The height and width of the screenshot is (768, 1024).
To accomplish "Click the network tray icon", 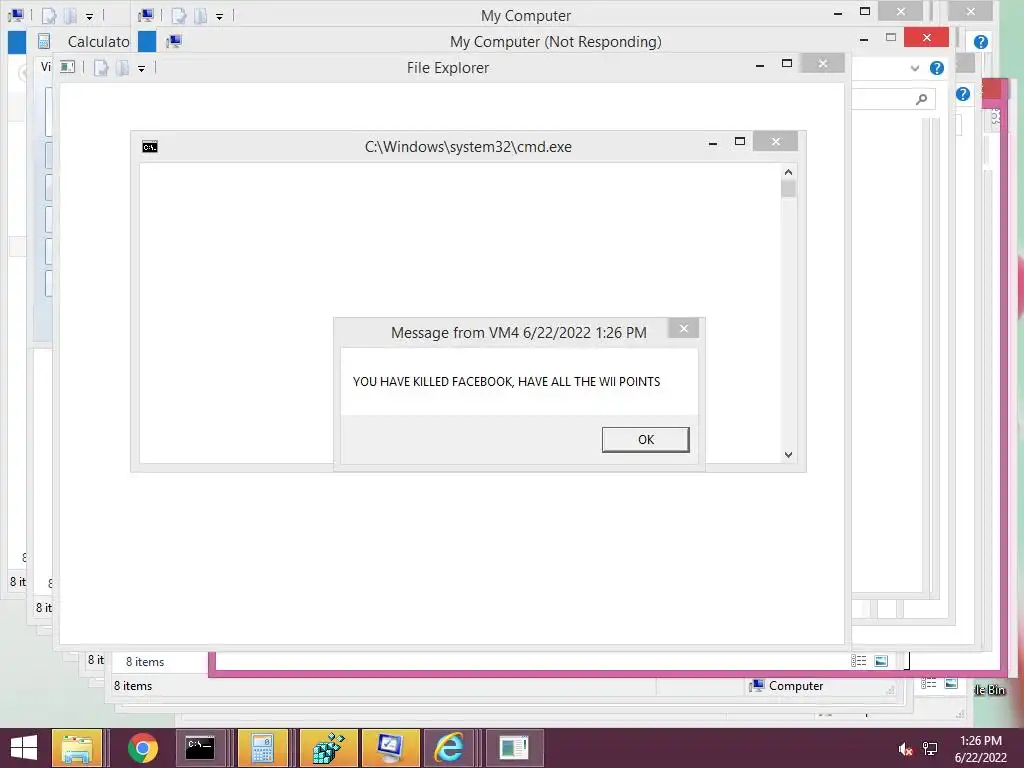I will 930,749.
